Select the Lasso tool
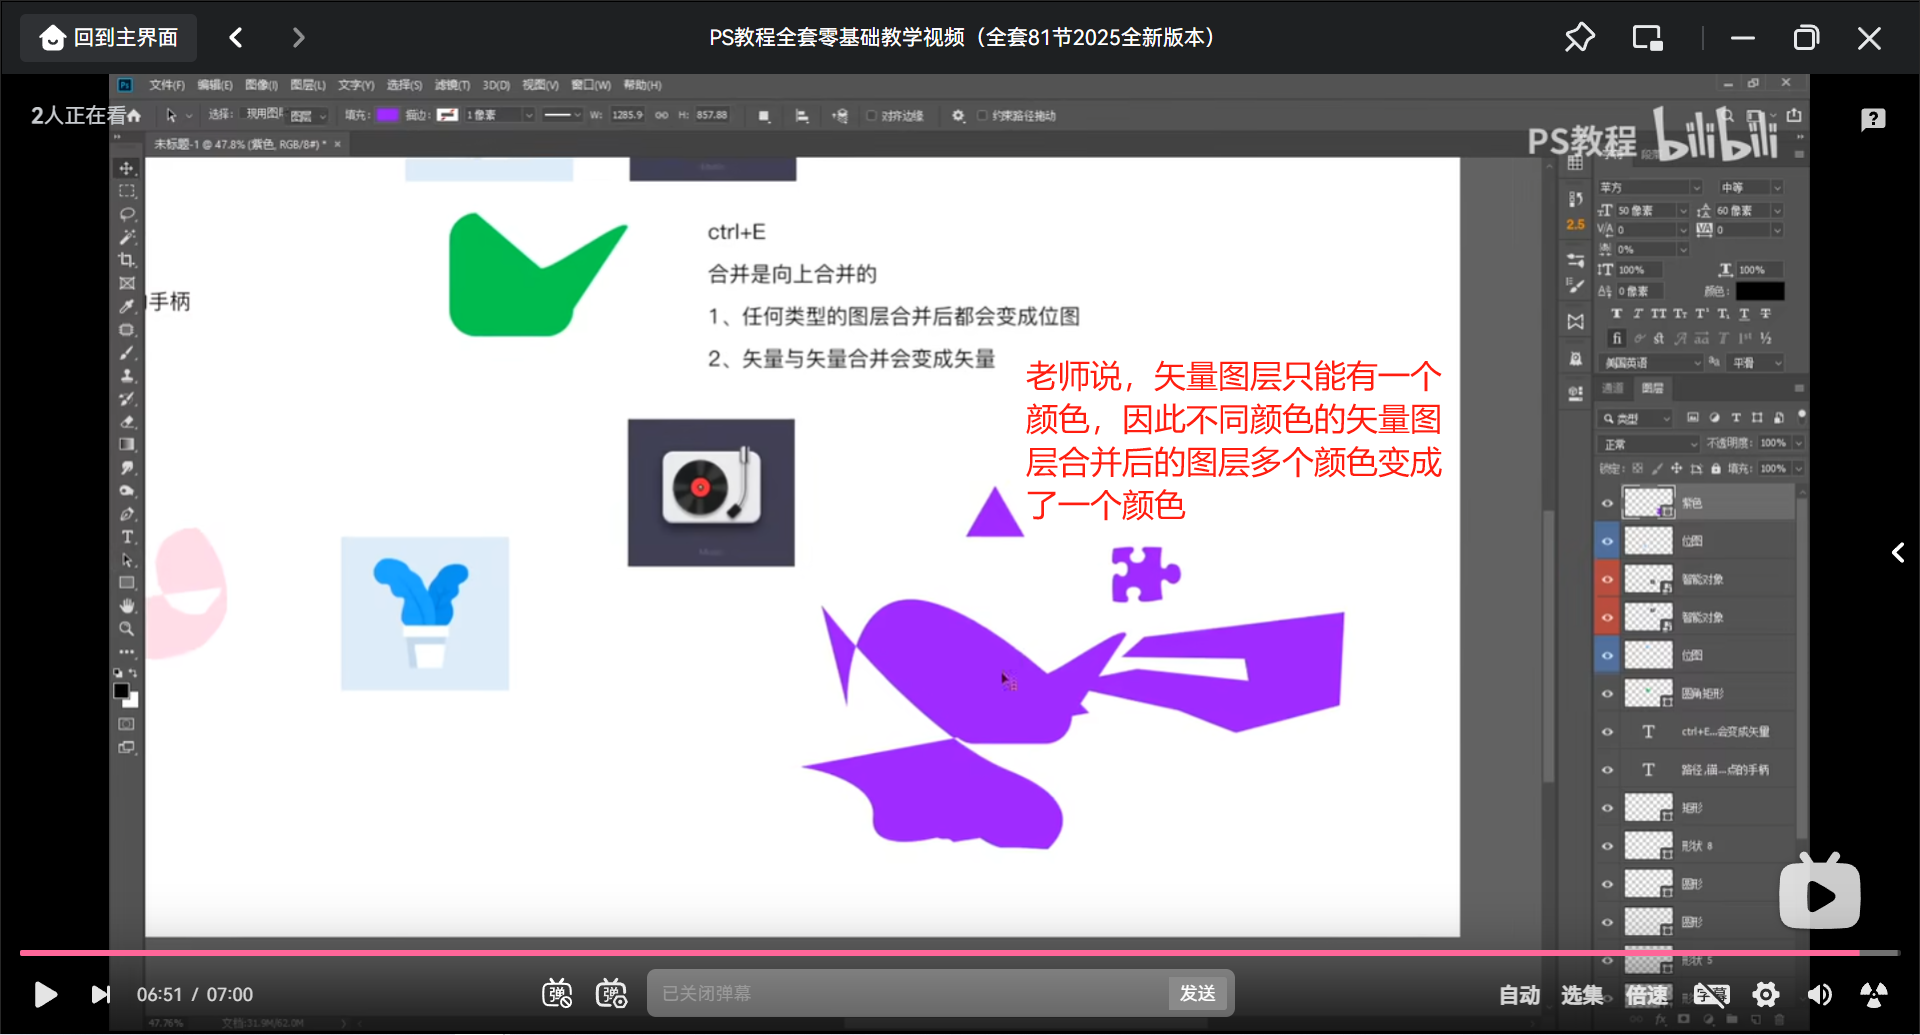The height and width of the screenshot is (1035, 1920). tap(127, 214)
